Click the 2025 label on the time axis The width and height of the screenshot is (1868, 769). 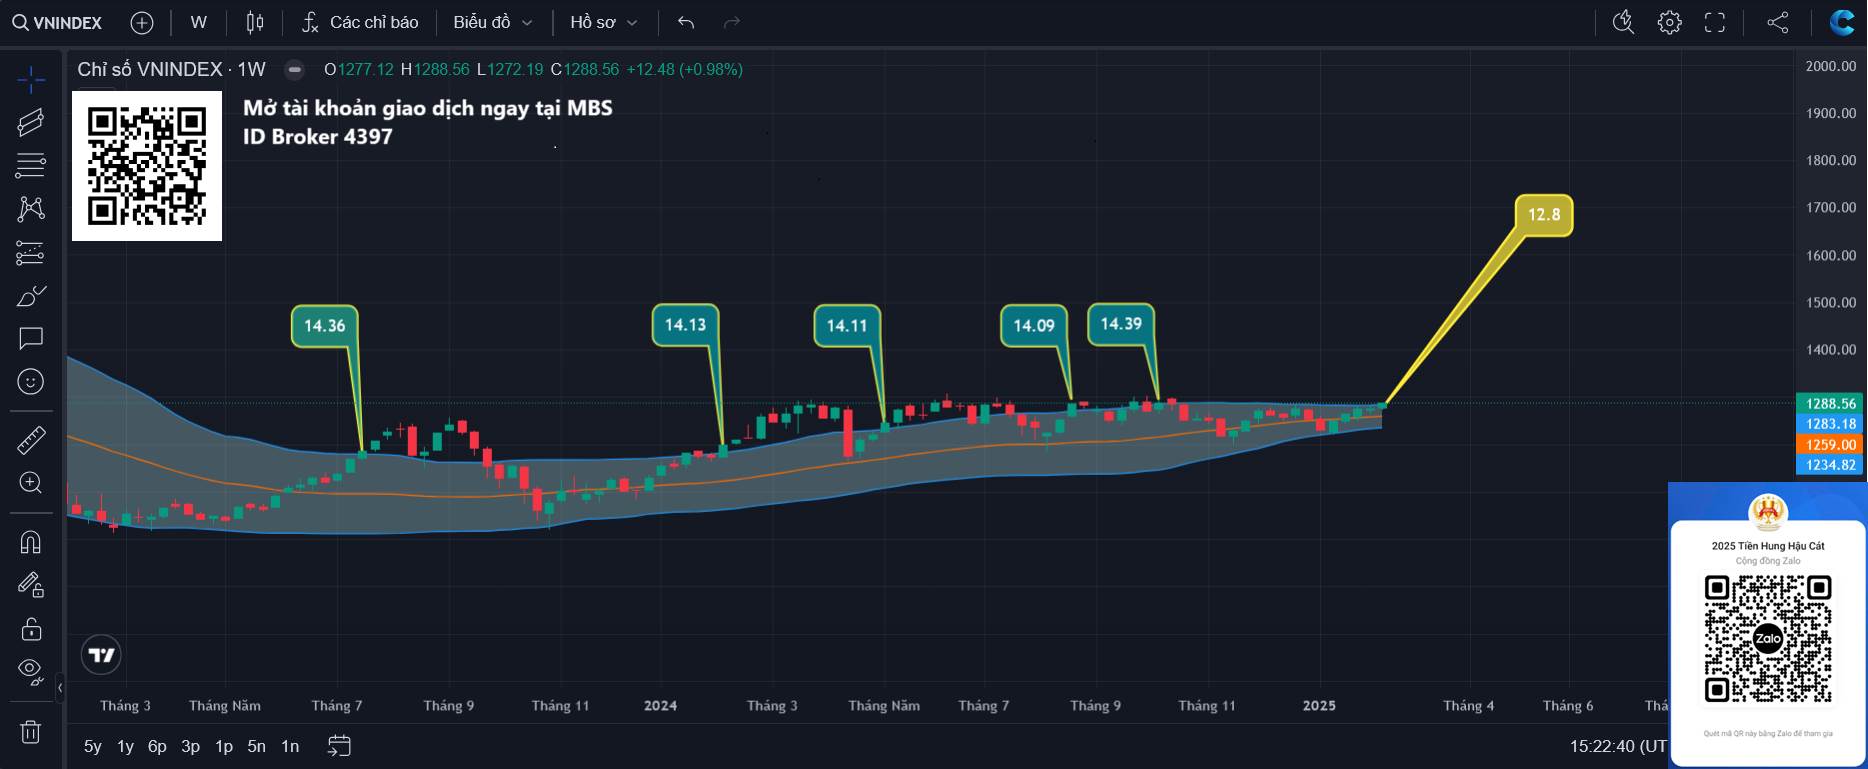pos(1319,706)
